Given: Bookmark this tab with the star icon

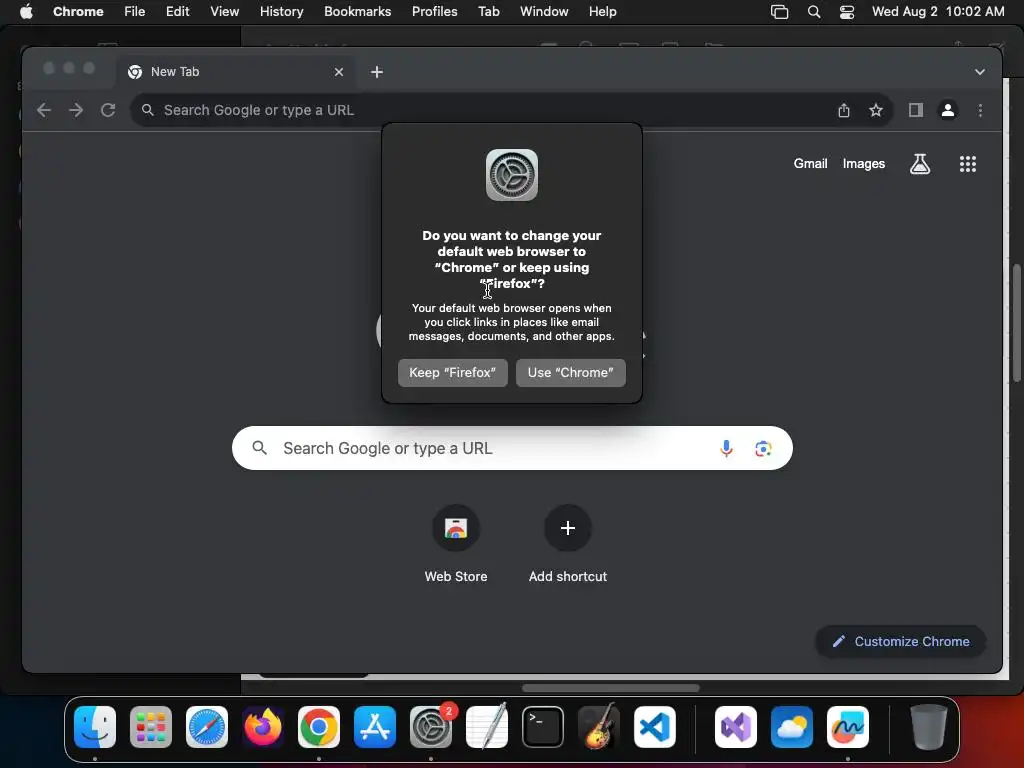Looking at the screenshot, I should pyautogui.click(x=876, y=110).
